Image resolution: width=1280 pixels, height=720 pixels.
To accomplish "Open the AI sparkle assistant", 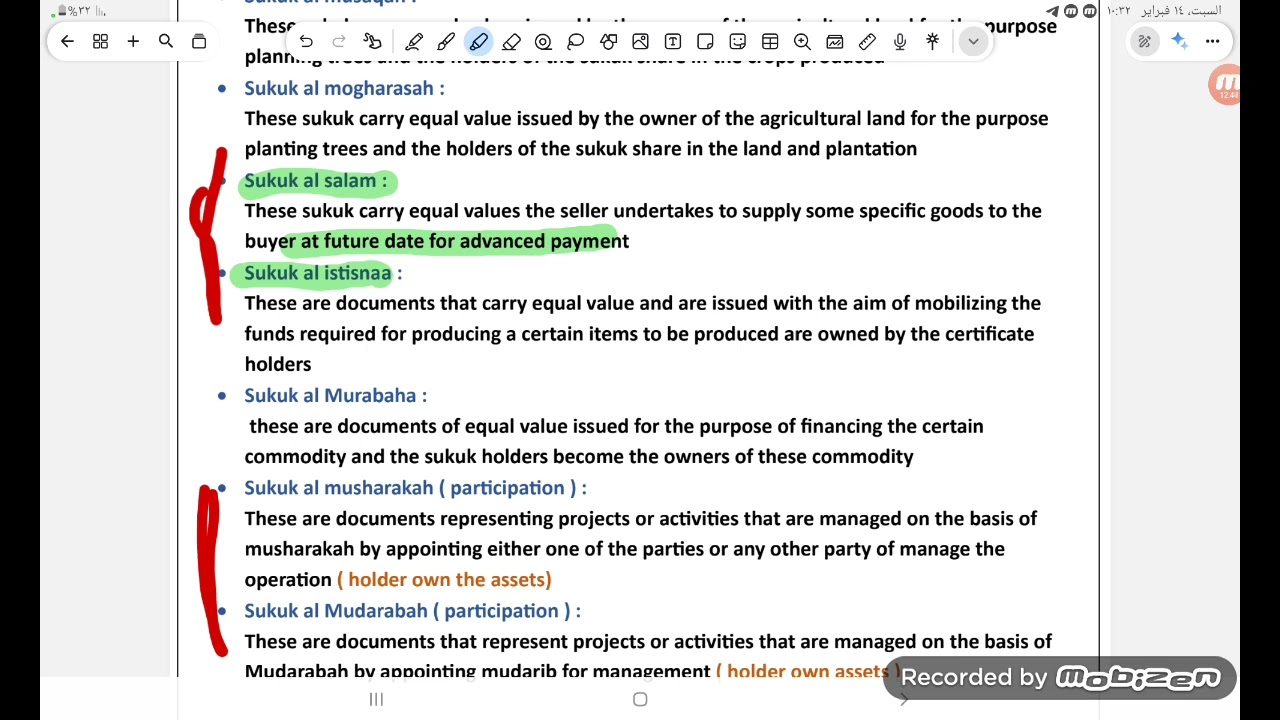I will (x=1179, y=41).
